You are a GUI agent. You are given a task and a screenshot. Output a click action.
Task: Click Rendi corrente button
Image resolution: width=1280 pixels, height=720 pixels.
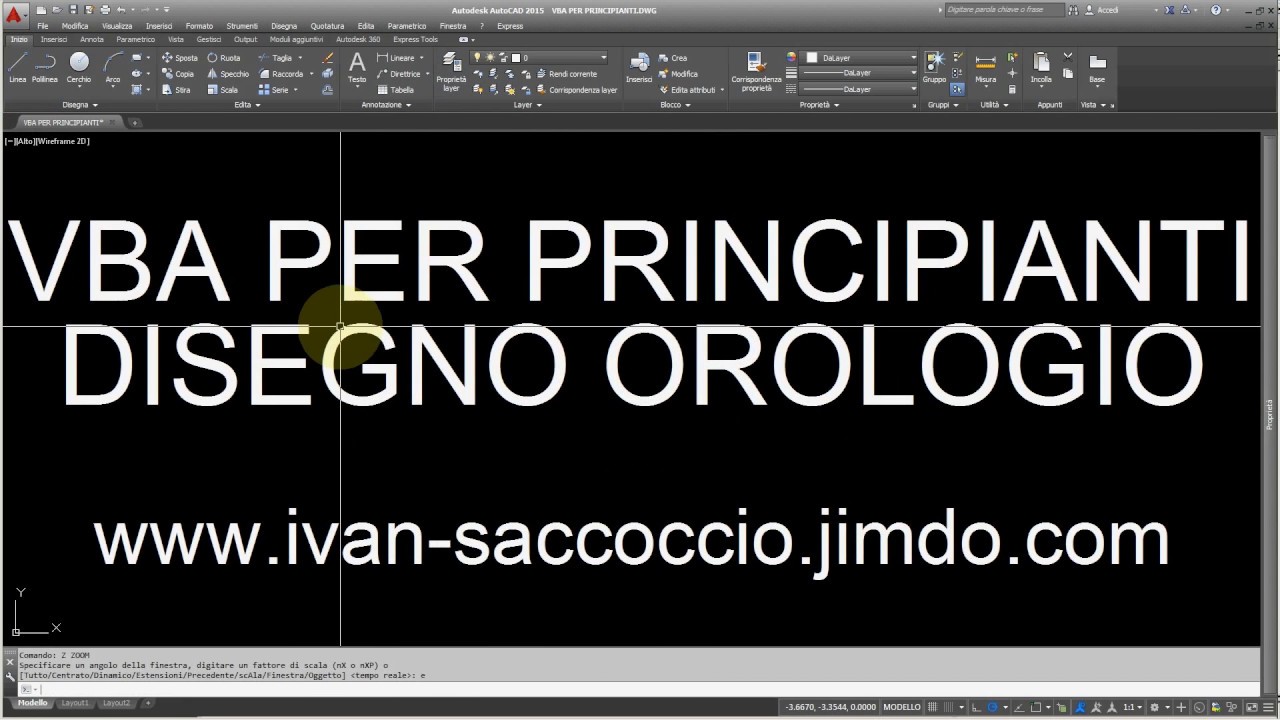click(566, 74)
